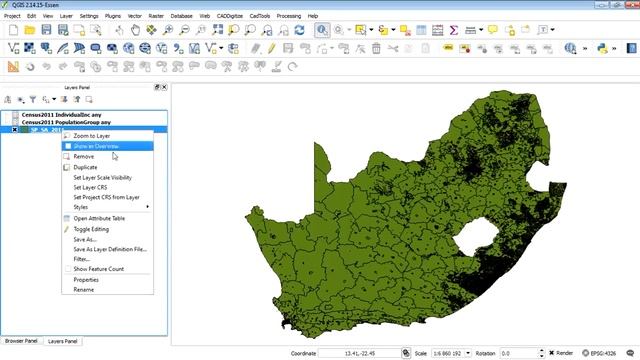Switch to the Browser Panel tab
The image size is (640, 360).
coord(21,341)
